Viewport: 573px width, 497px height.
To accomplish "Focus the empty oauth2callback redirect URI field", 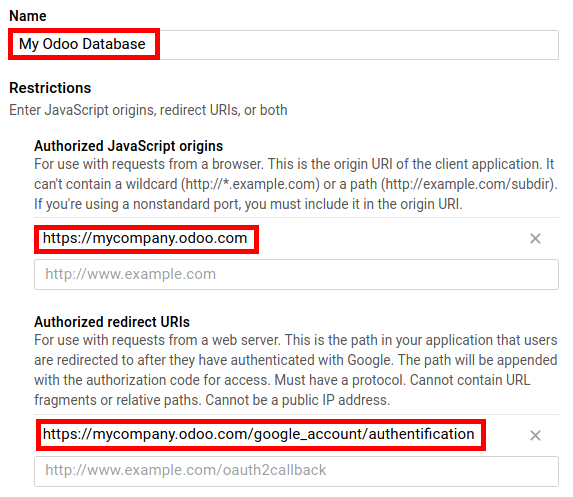I will (x=296, y=471).
